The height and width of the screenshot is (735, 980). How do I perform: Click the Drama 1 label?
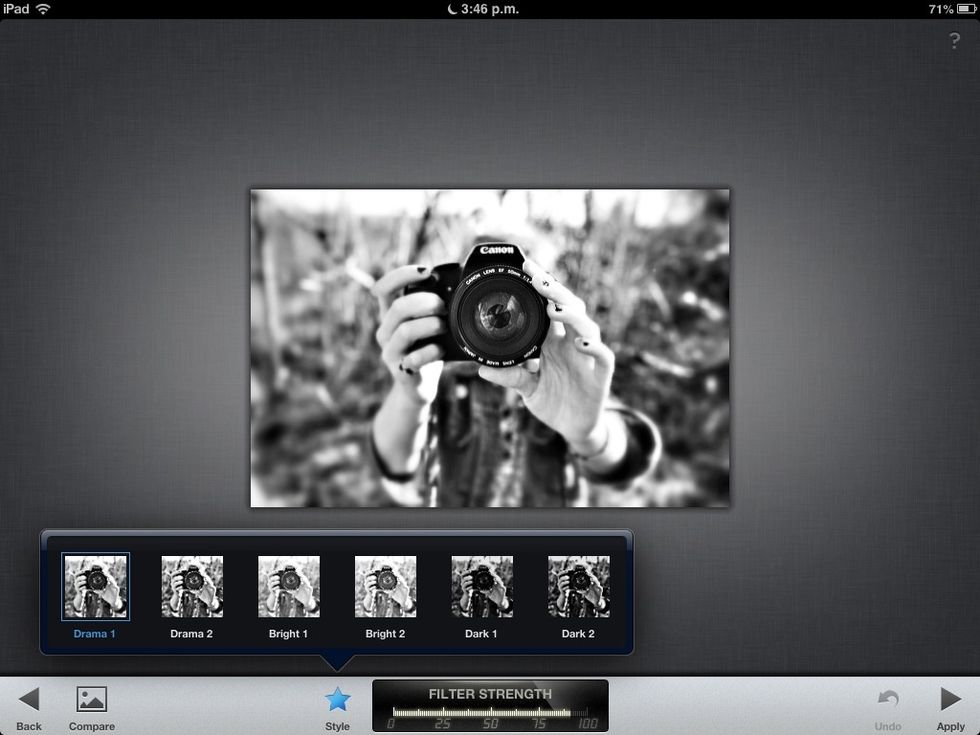(x=94, y=634)
